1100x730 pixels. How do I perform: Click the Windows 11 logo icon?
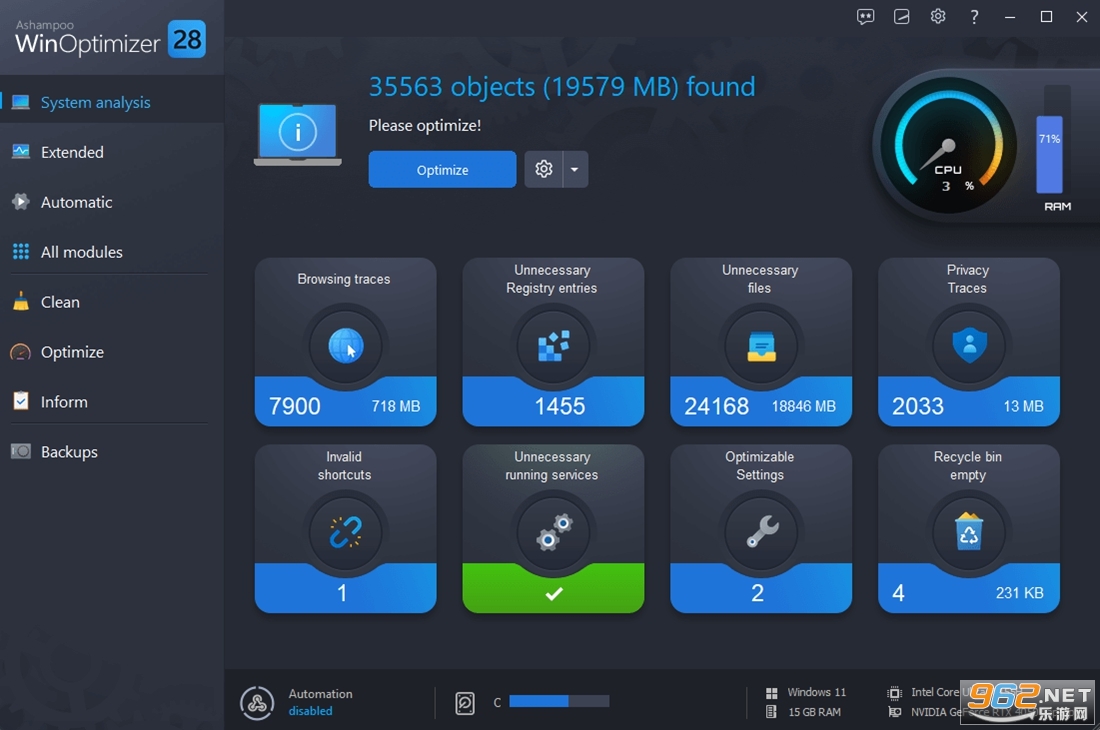coord(772,693)
